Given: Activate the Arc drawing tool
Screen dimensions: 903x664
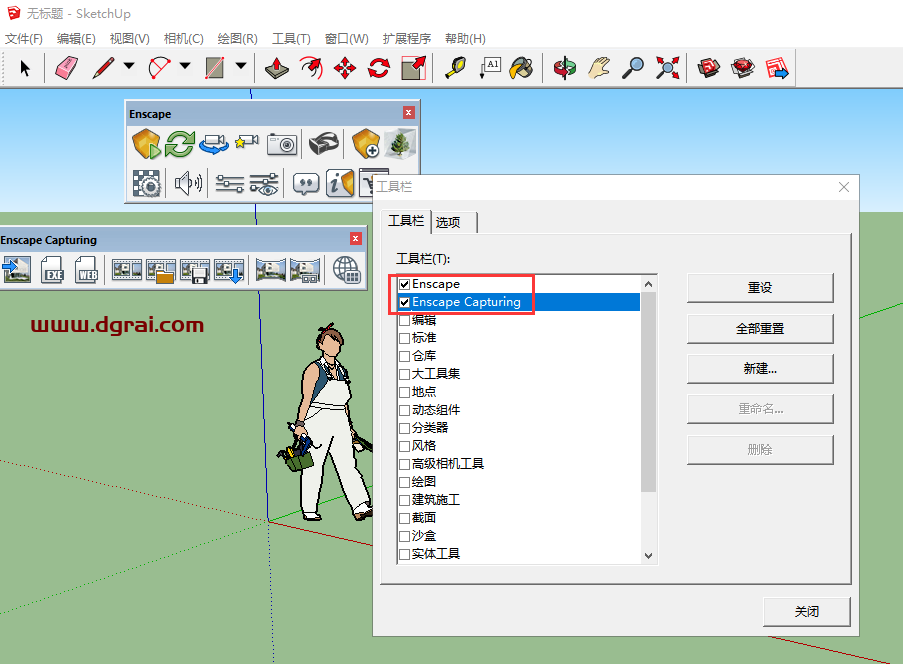Looking at the screenshot, I should (x=160, y=68).
